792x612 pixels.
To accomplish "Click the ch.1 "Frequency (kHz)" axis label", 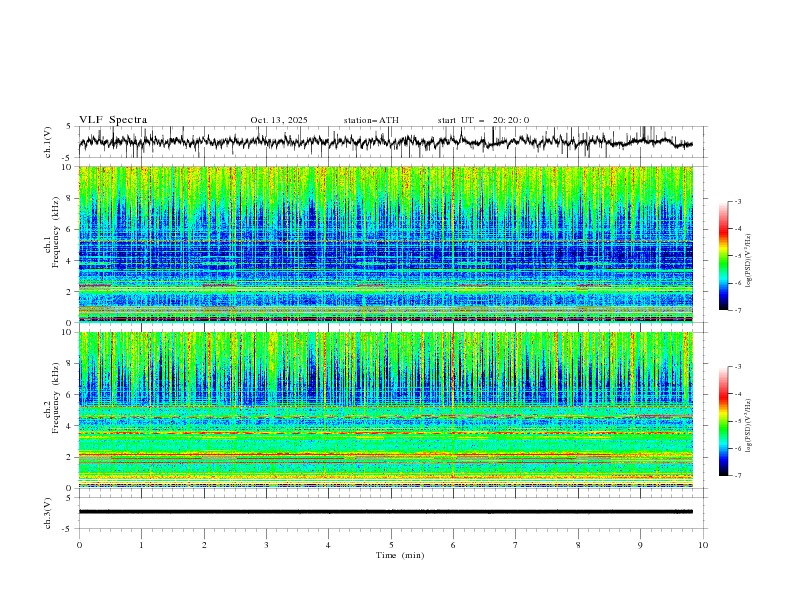I will tap(56, 233).
